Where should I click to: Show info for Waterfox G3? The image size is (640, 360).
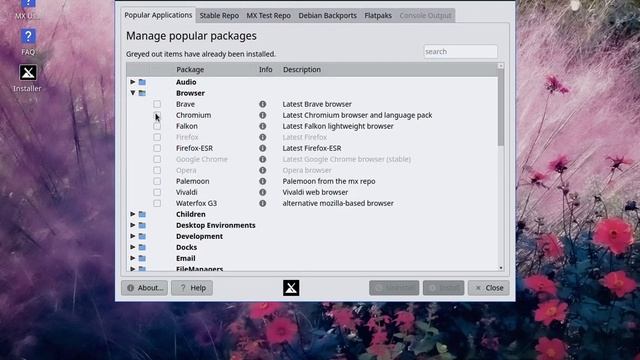[262, 203]
